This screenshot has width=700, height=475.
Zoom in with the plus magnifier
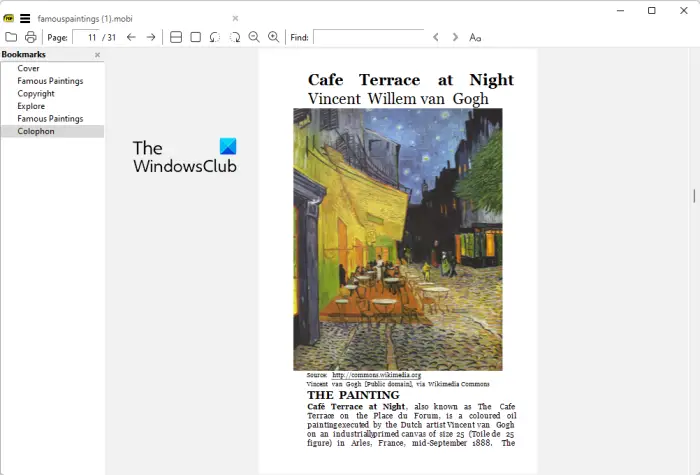pos(273,37)
